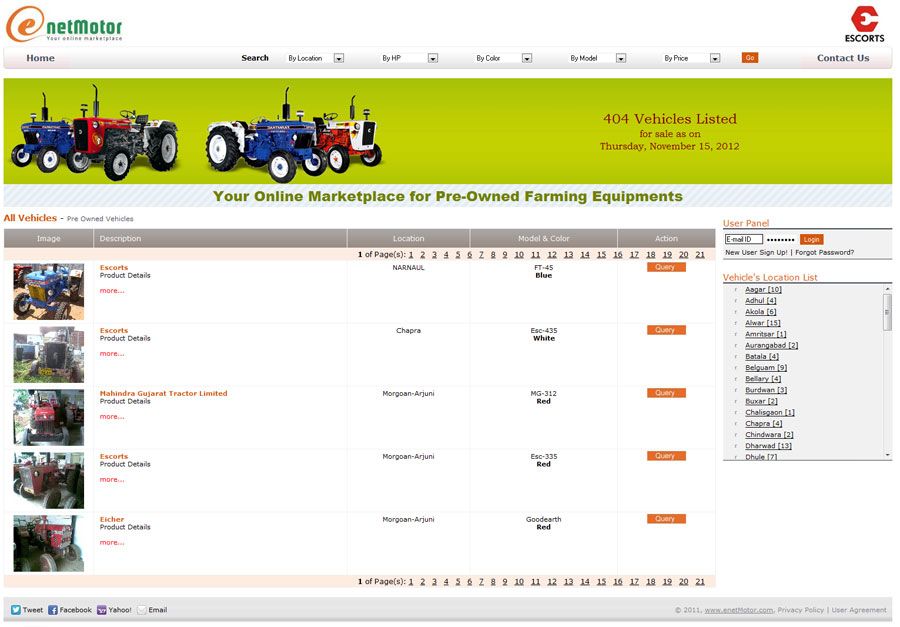Select Alwar [15] location
Image resolution: width=900 pixels, height=627 pixels.
pos(763,323)
